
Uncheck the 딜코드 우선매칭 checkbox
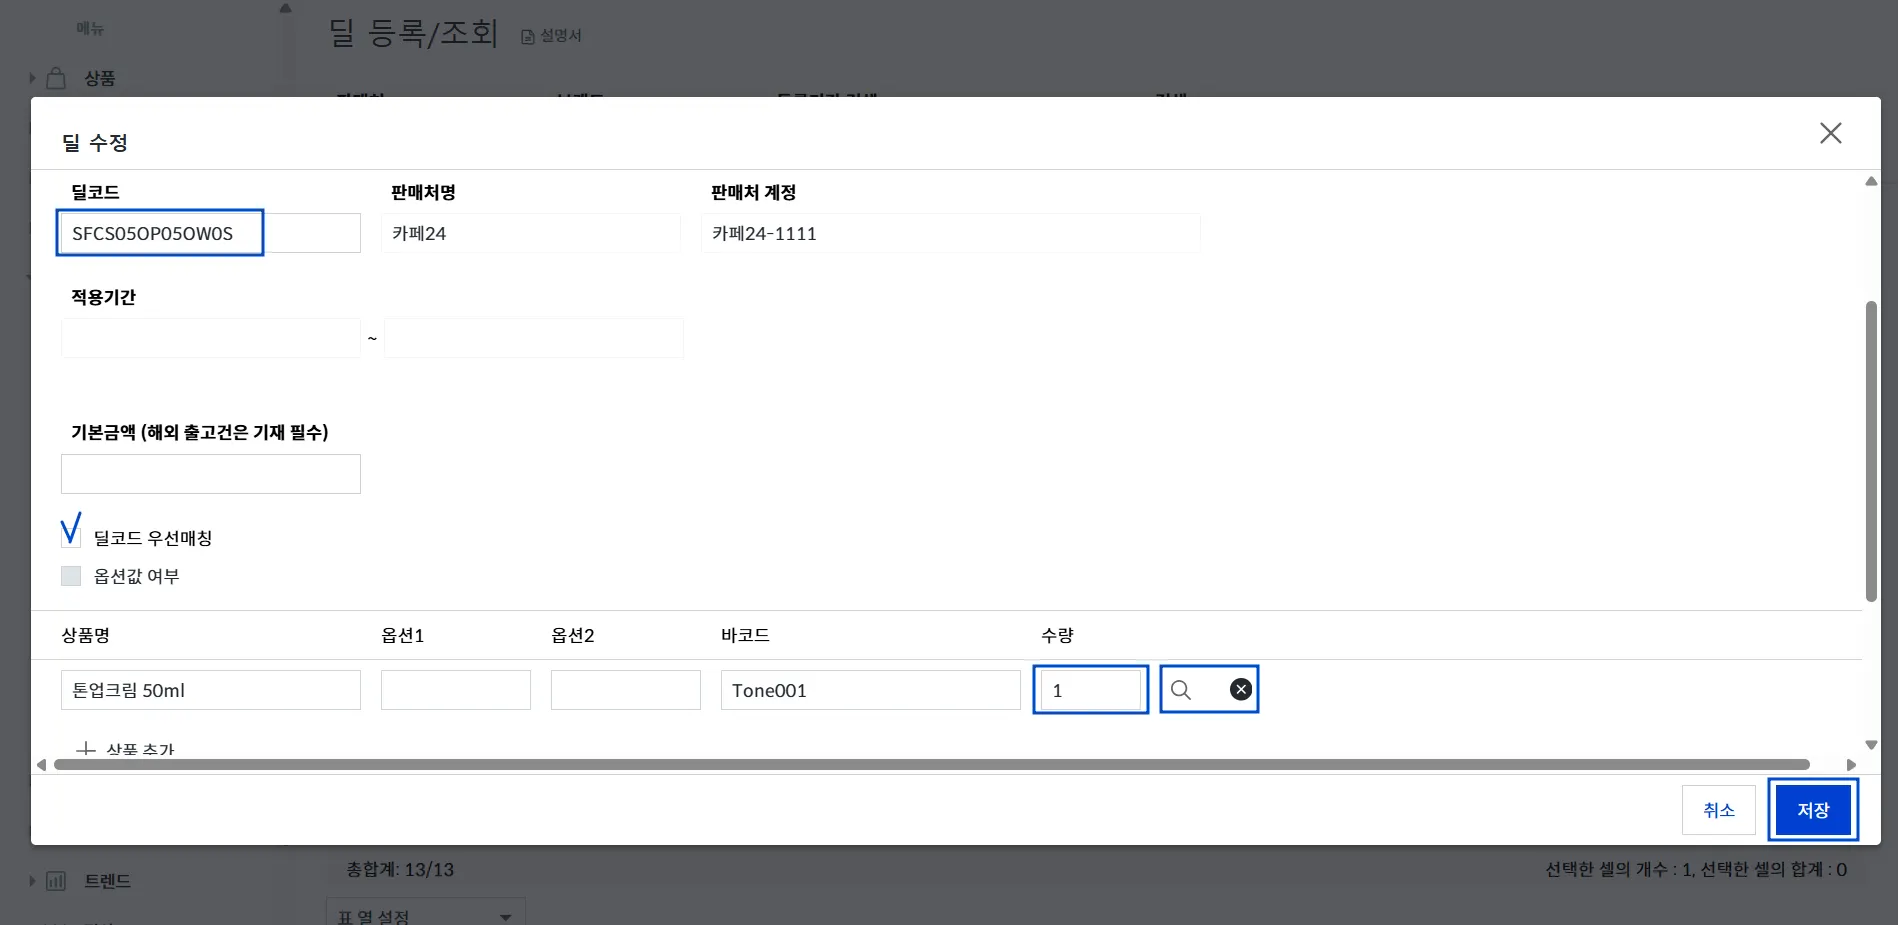pyautogui.click(x=71, y=532)
